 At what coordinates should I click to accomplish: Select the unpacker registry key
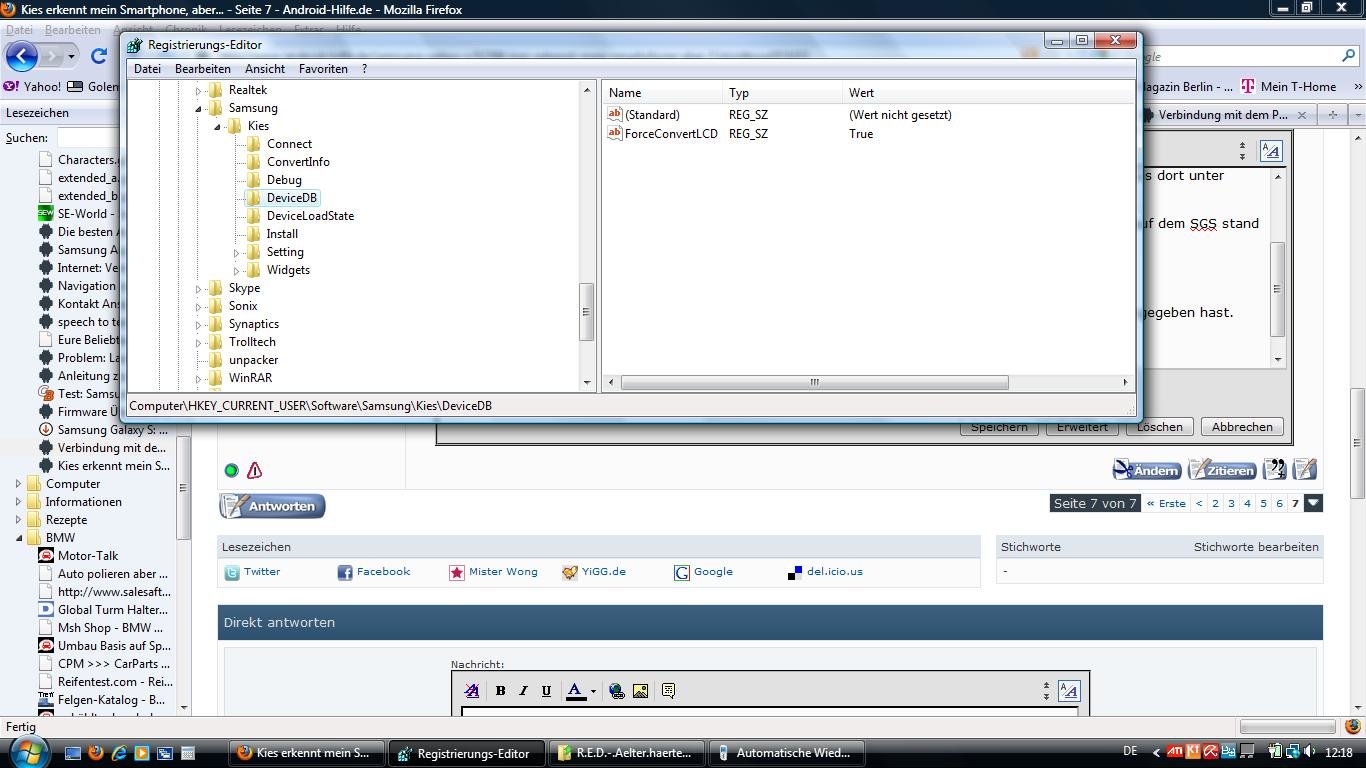point(253,360)
